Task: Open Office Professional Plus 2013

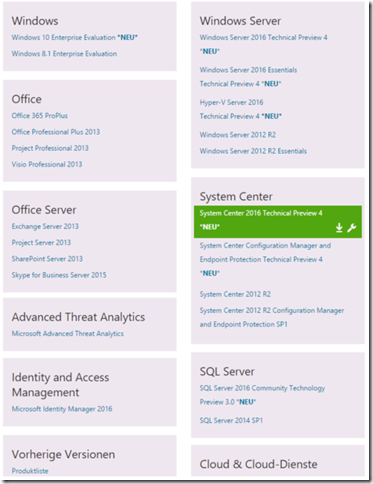Action: point(56,132)
